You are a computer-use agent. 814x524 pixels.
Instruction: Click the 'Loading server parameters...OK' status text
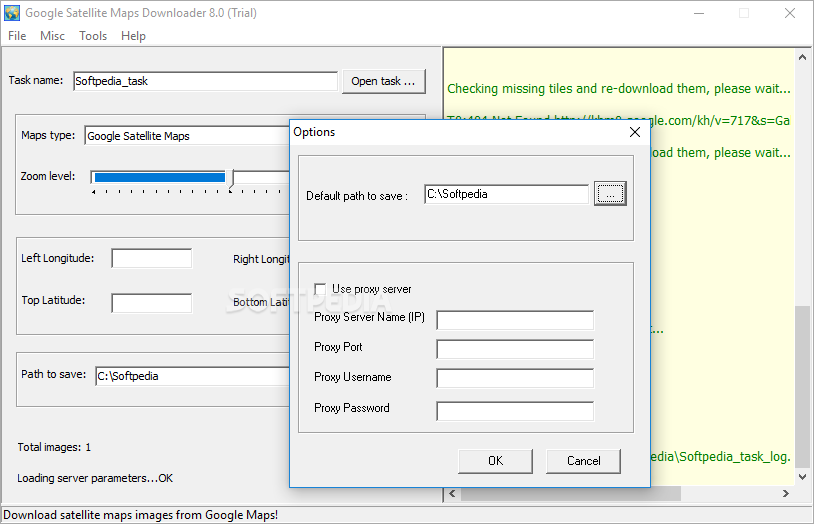(x=95, y=478)
